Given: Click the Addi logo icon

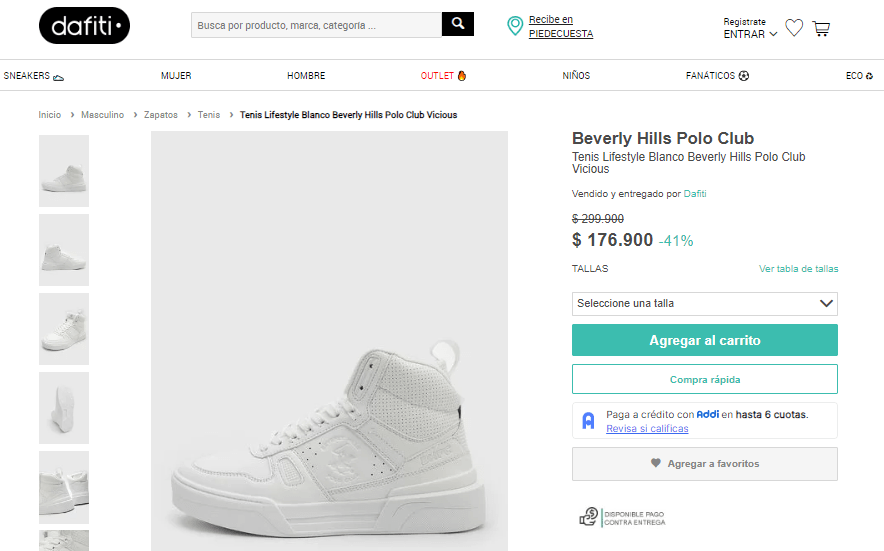Looking at the screenshot, I should [x=589, y=421].
